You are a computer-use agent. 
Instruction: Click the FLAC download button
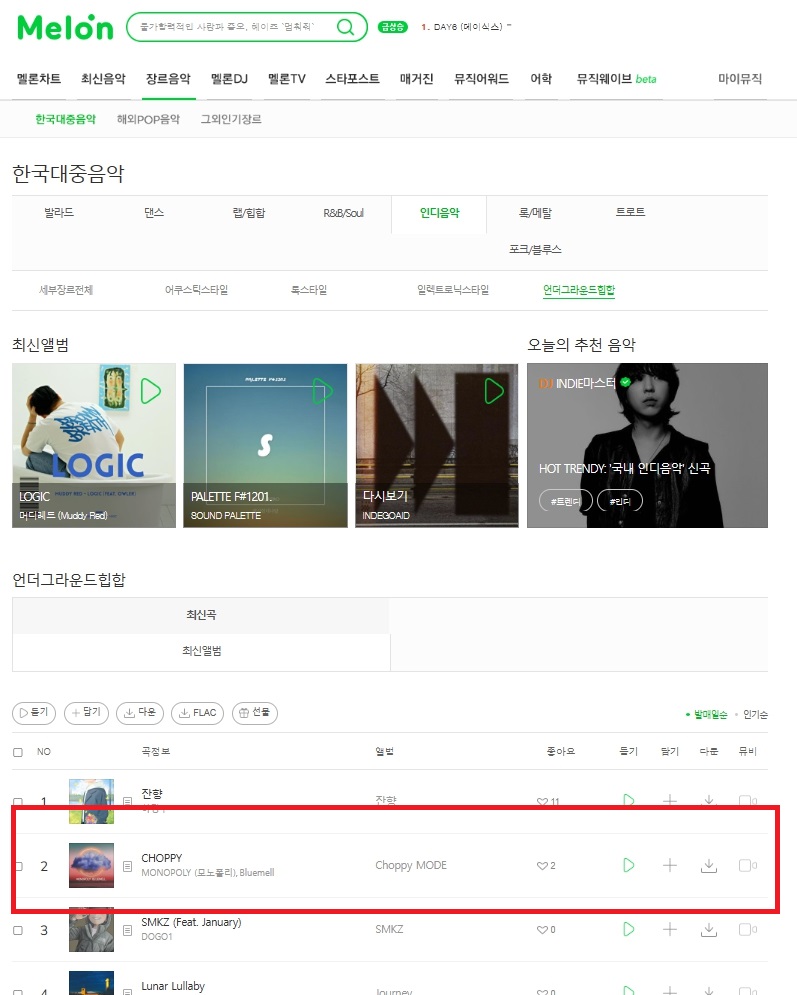point(197,713)
